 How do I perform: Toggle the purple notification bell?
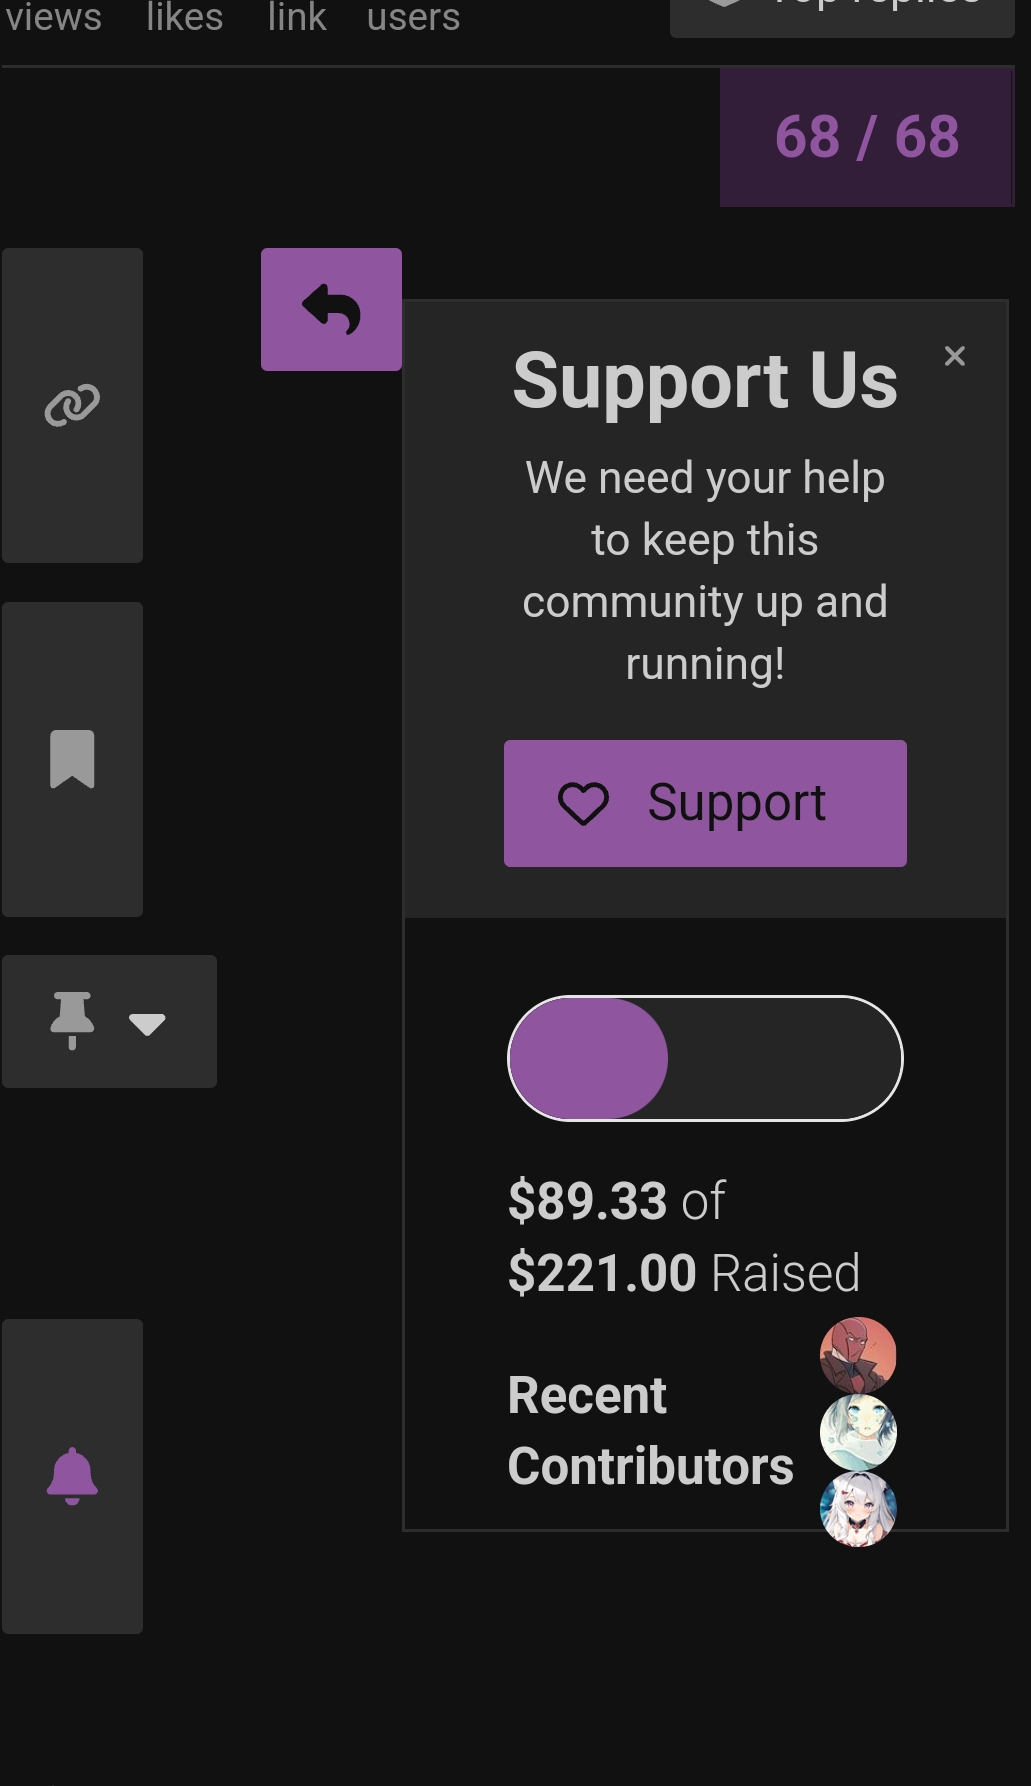(x=72, y=1476)
